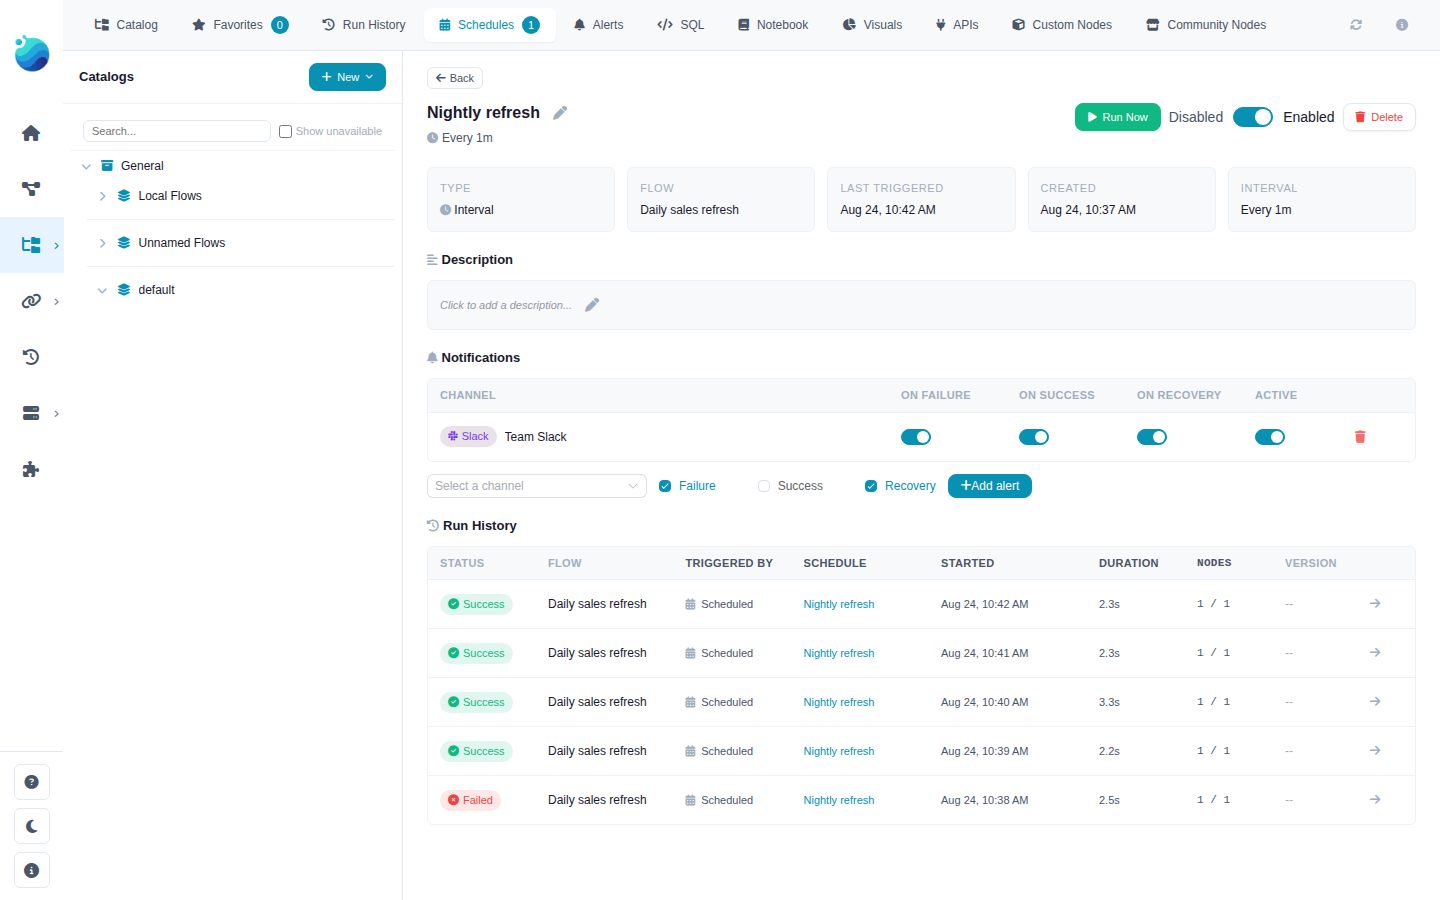
Task: Open the run history sidebar icon
Action: (x=31, y=357)
